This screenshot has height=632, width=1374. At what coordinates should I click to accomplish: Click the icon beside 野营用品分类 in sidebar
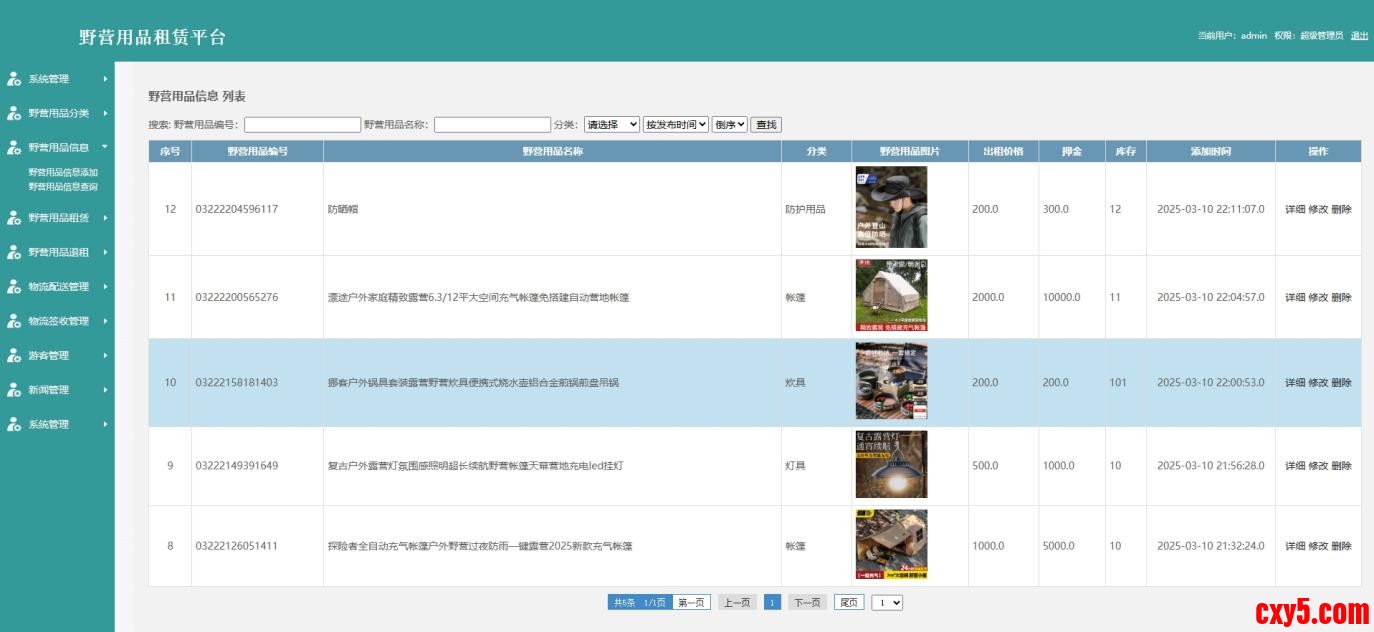pyautogui.click(x=14, y=113)
